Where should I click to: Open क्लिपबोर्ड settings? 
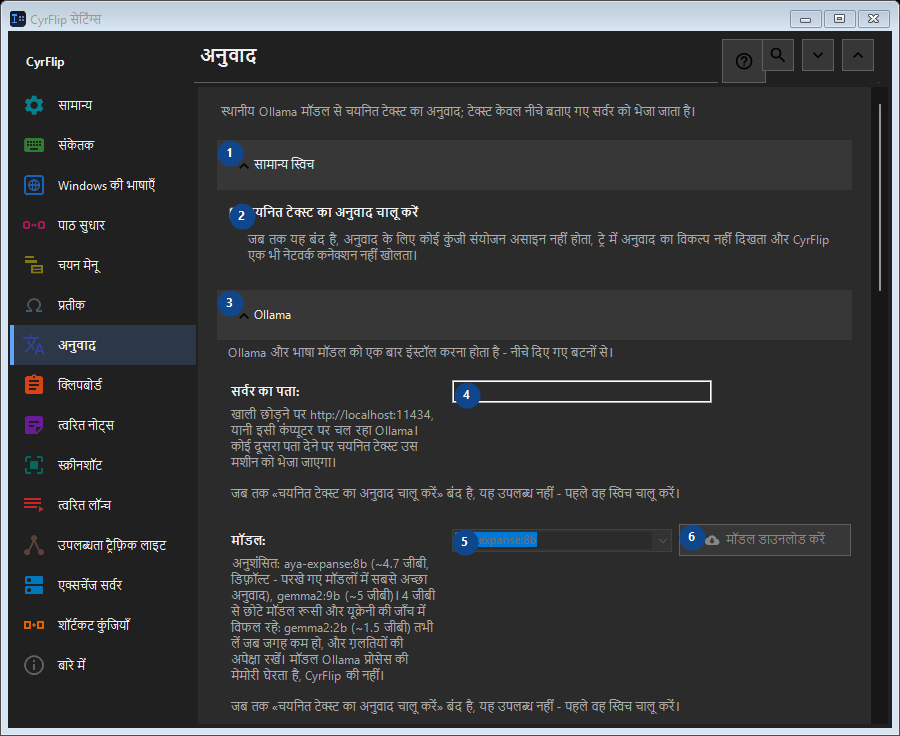(x=103, y=385)
